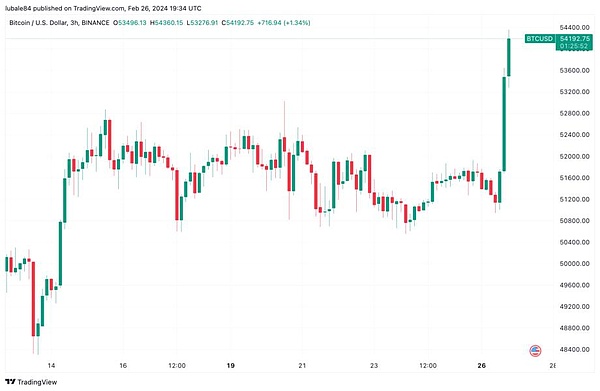
Task: Select date 26 on the time axis
Action: [481, 366]
